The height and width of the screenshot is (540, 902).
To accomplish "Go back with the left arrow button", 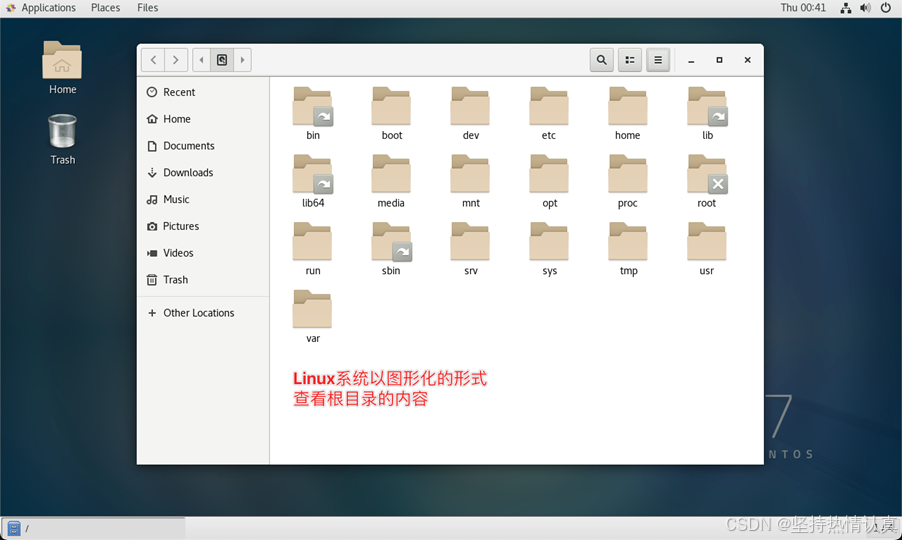I will pos(153,60).
